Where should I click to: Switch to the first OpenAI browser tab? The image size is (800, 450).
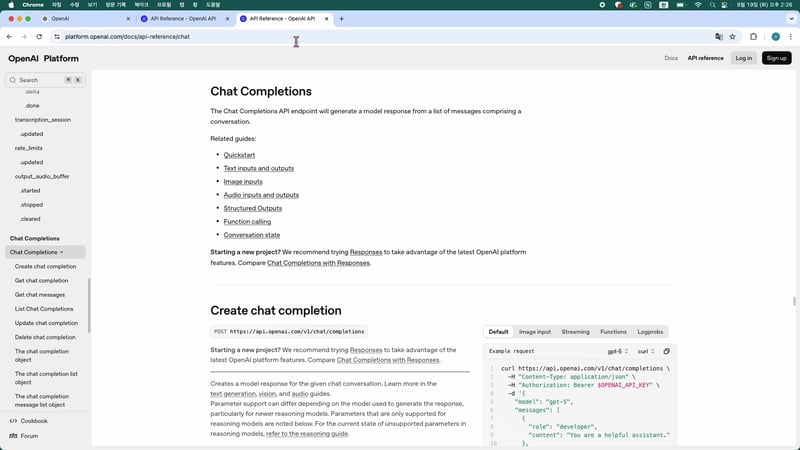point(80,18)
